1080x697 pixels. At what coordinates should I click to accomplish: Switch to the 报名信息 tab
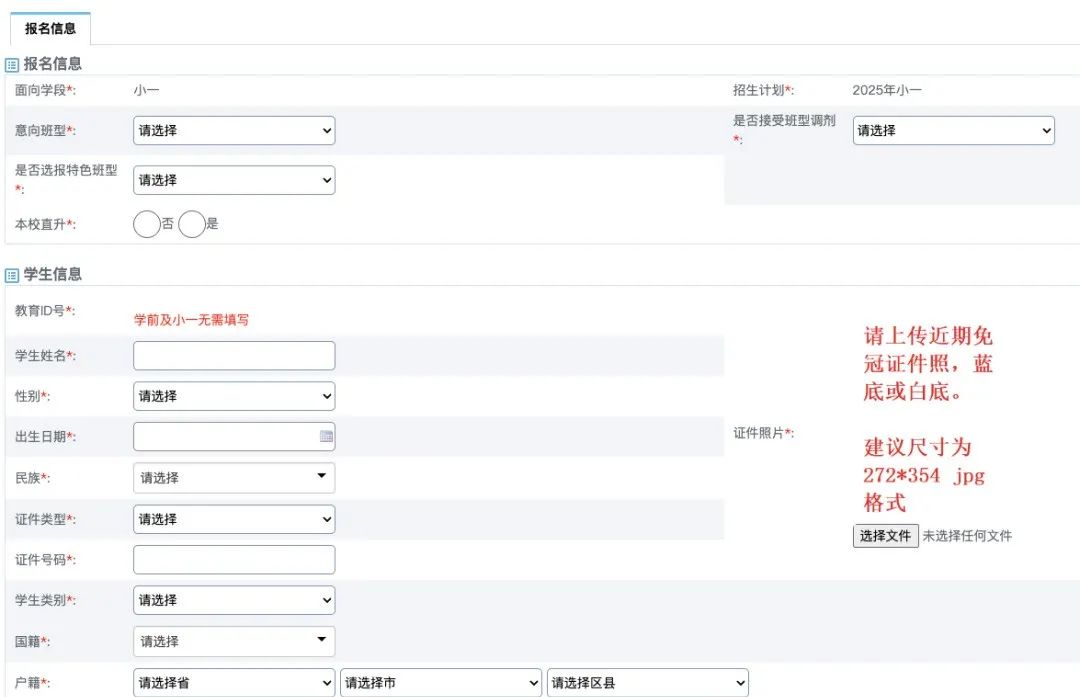pyautogui.click(x=50, y=29)
